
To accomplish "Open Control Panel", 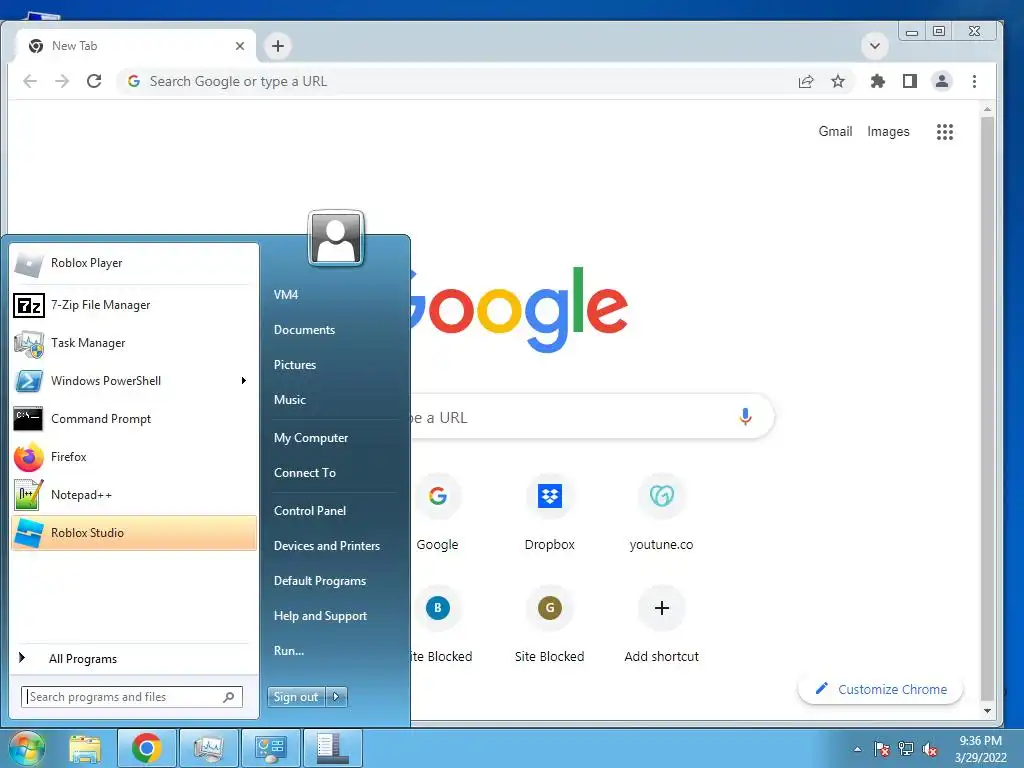I will click(x=310, y=511).
